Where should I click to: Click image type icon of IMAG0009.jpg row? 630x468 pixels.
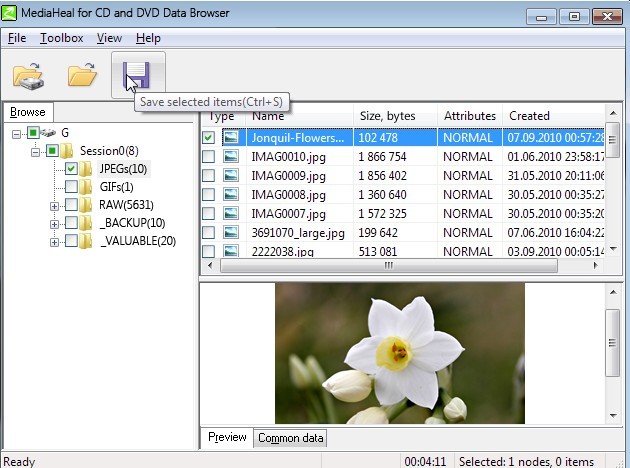point(231,175)
